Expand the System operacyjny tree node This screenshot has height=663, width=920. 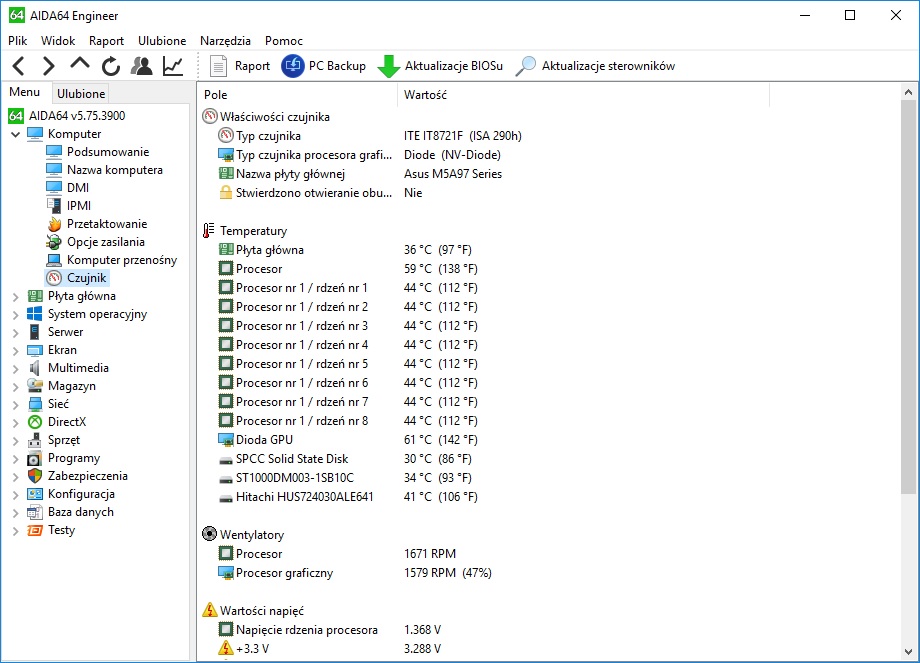16,315
